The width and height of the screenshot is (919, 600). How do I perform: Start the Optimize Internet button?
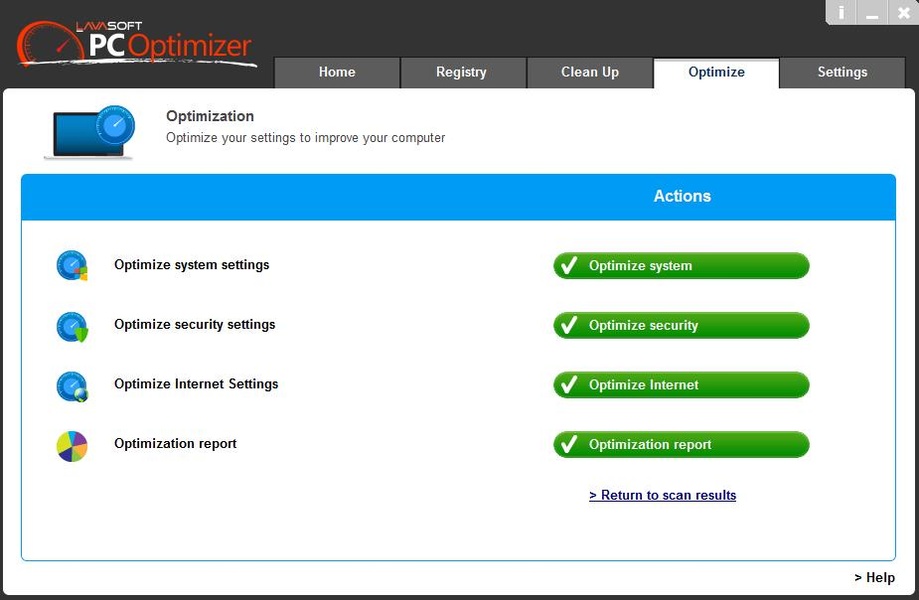click(681, 385)
